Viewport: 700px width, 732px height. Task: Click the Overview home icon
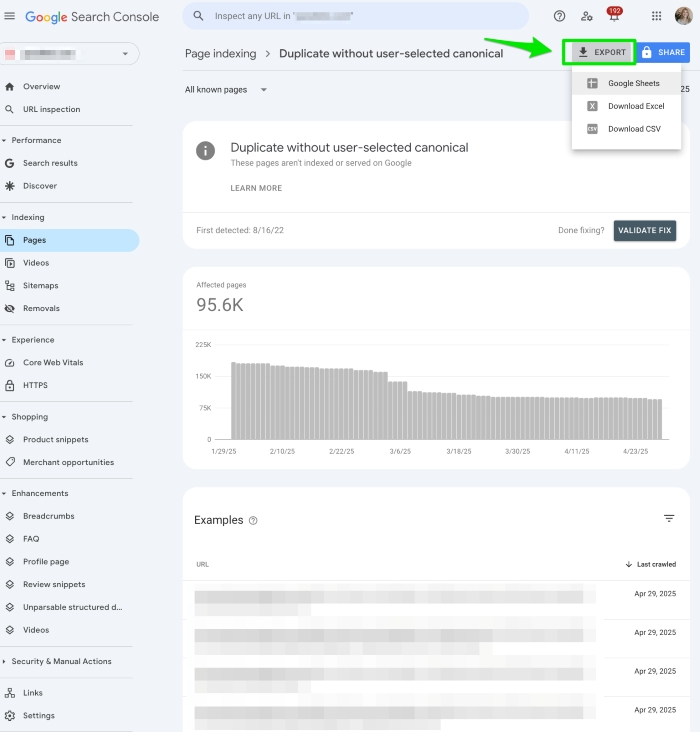click(x=9, y=86)
